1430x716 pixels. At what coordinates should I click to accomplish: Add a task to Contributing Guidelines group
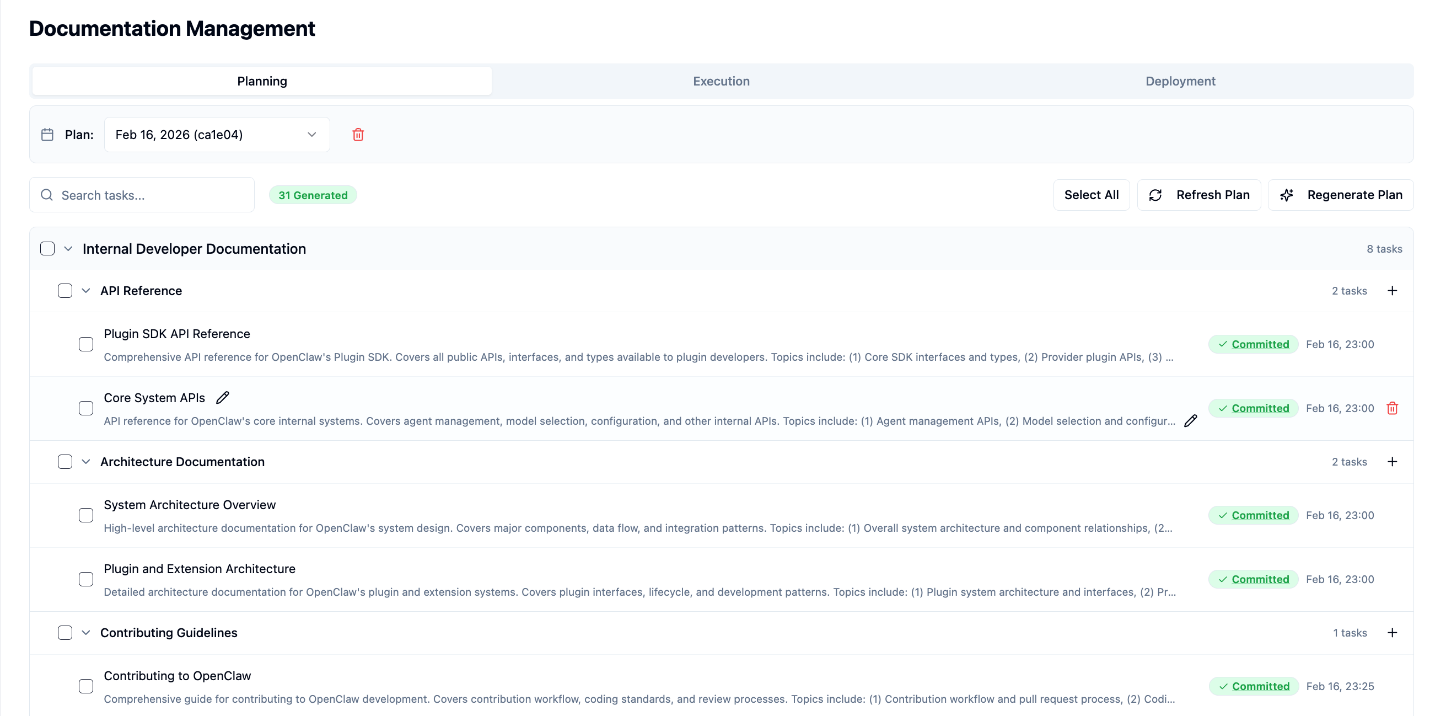(1392, 633)
